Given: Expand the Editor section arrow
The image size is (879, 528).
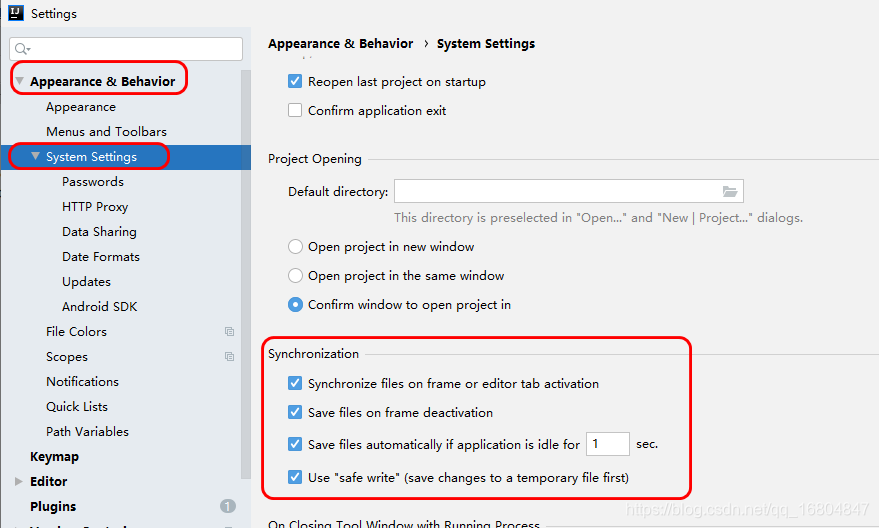Looking at the screenshot, I should tap(18, 481).
